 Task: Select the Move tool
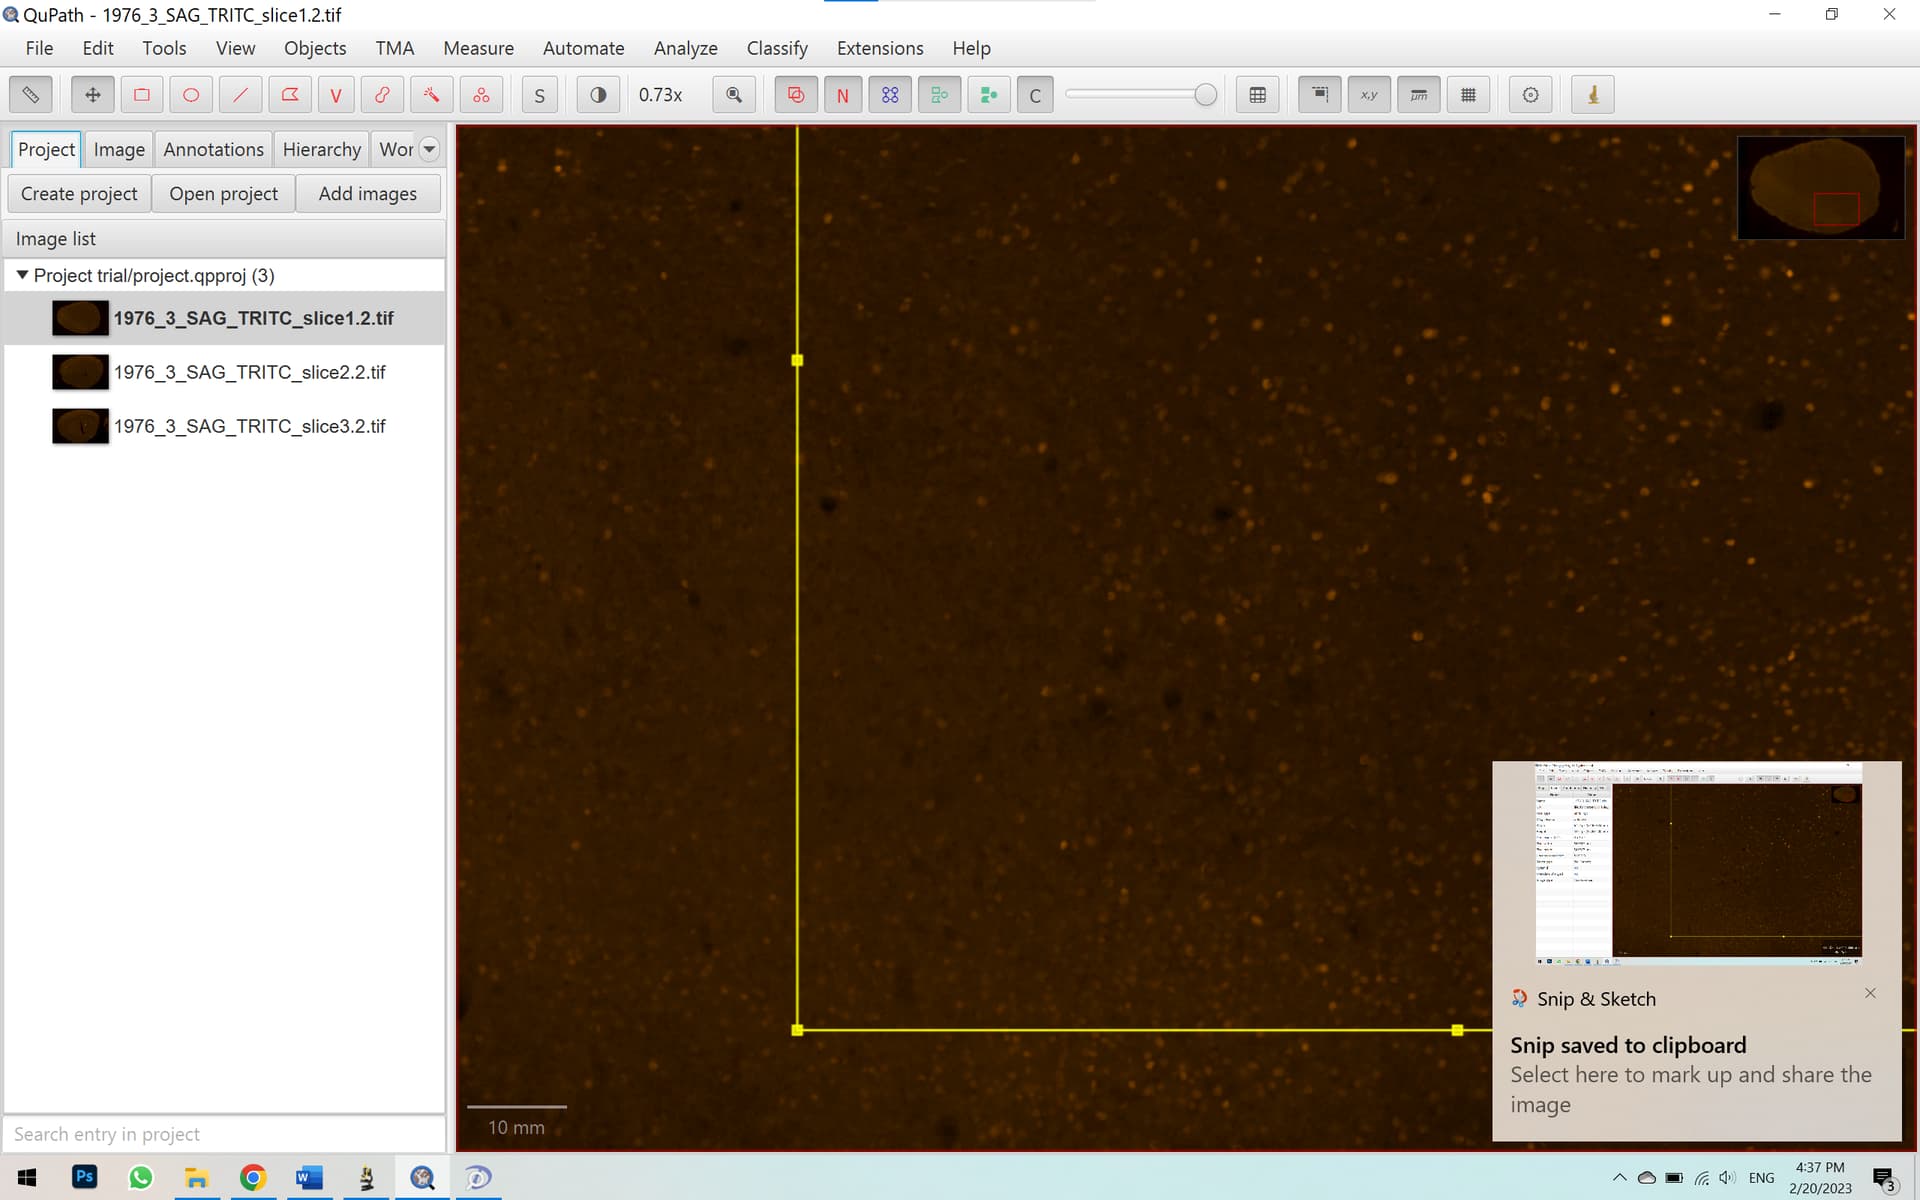(92, 94)
